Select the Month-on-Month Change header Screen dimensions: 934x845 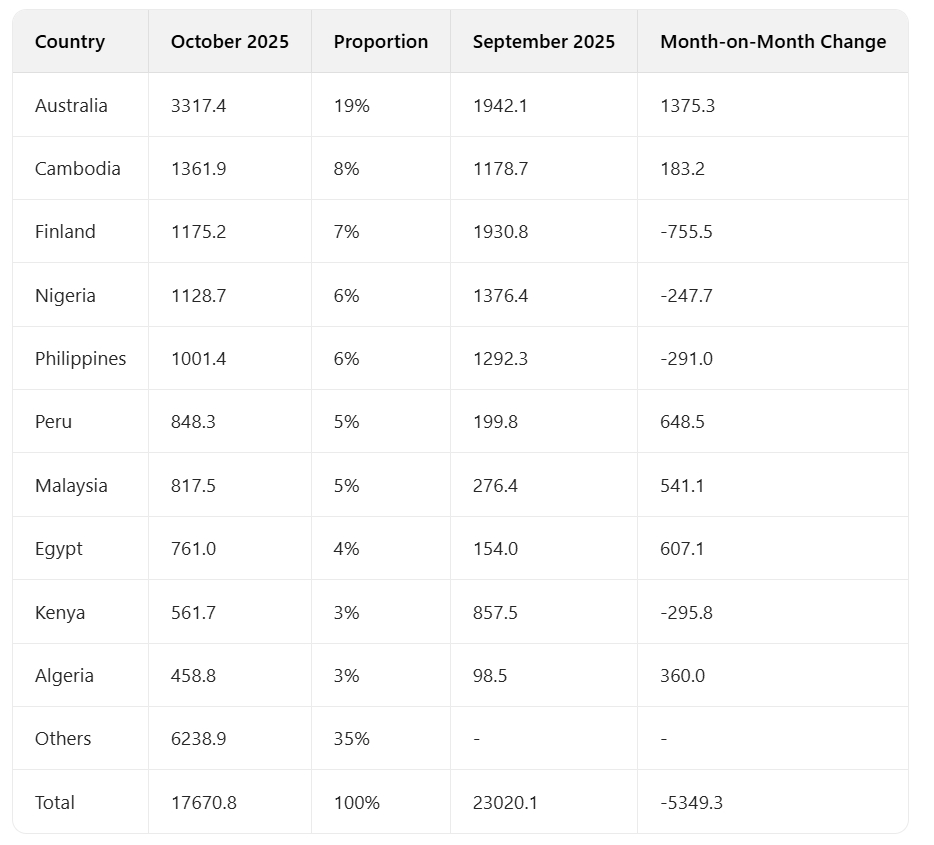pyautogui.click(x=773, y=42)
